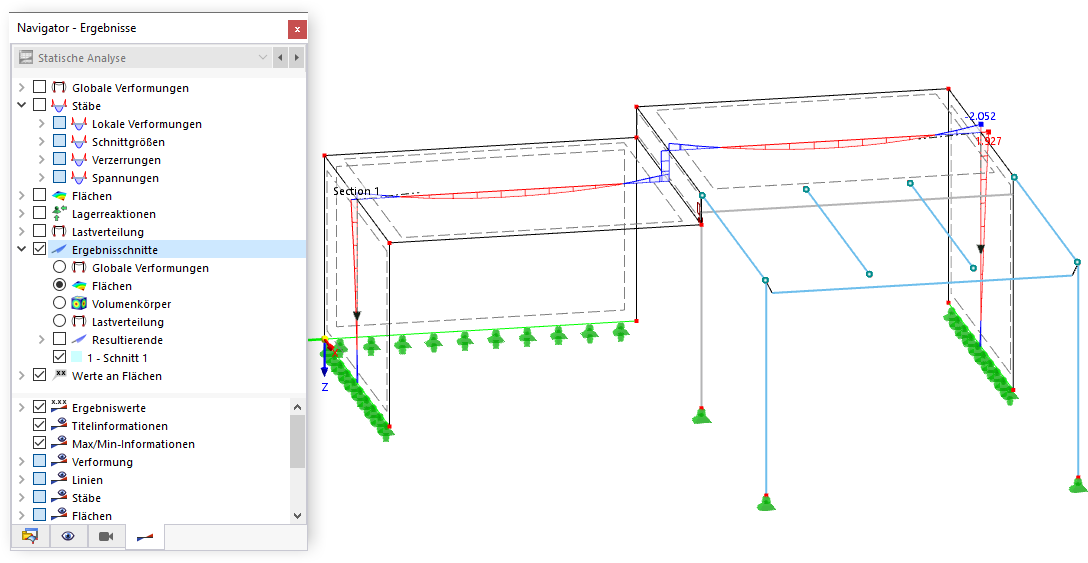Viewport: 1088px width, 563px height.
Task: Click the Schnitt 1 cyan color swatch
Action: (77, 358)
